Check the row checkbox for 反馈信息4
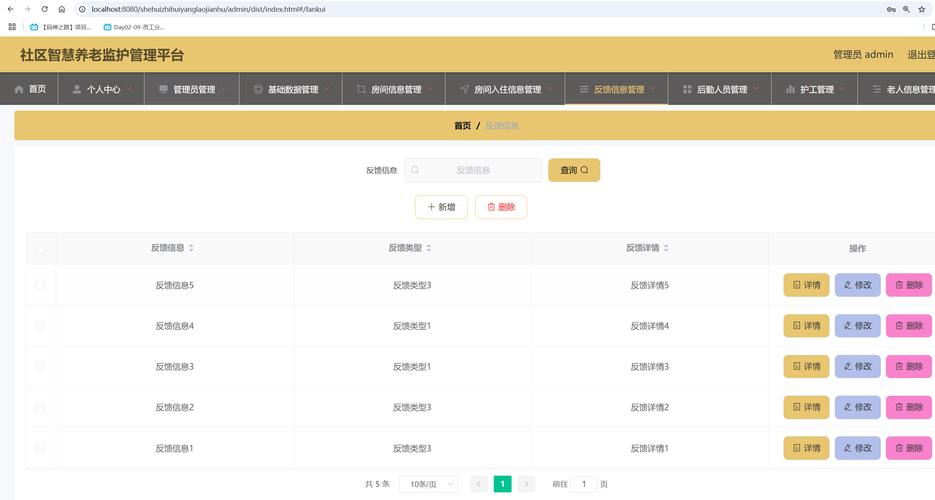 coord(40,326)
